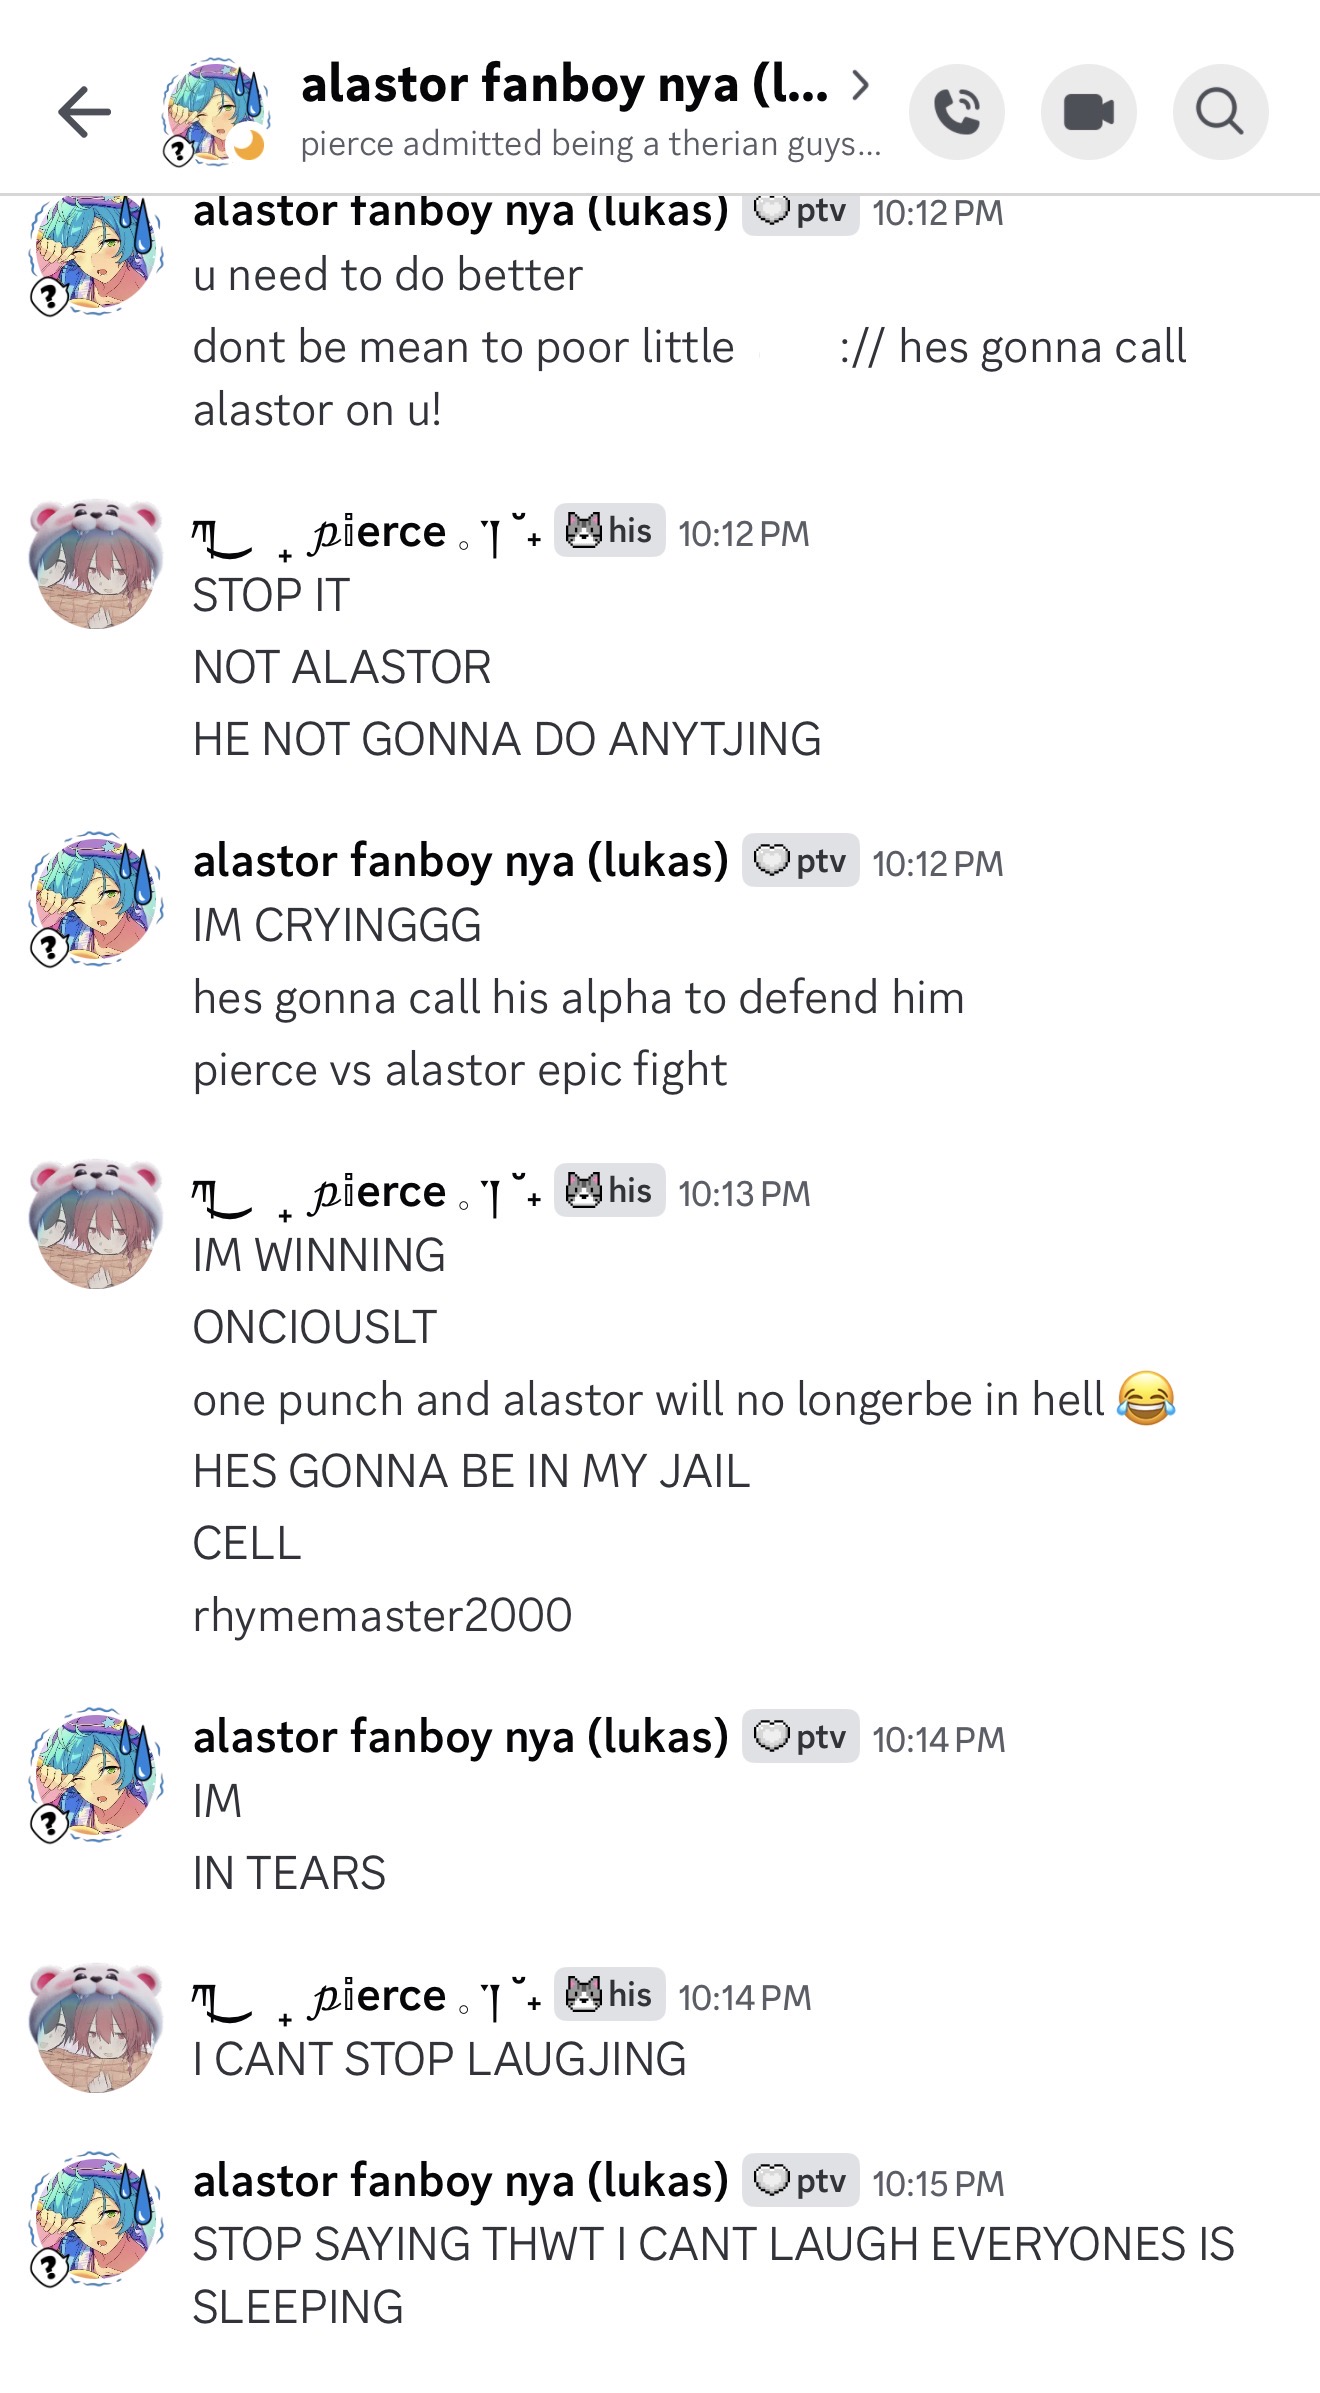Viewport: 1320px width, 2393px height.
Task: Tap the his tag at 10:13 PM
Action: [609, 1190]
